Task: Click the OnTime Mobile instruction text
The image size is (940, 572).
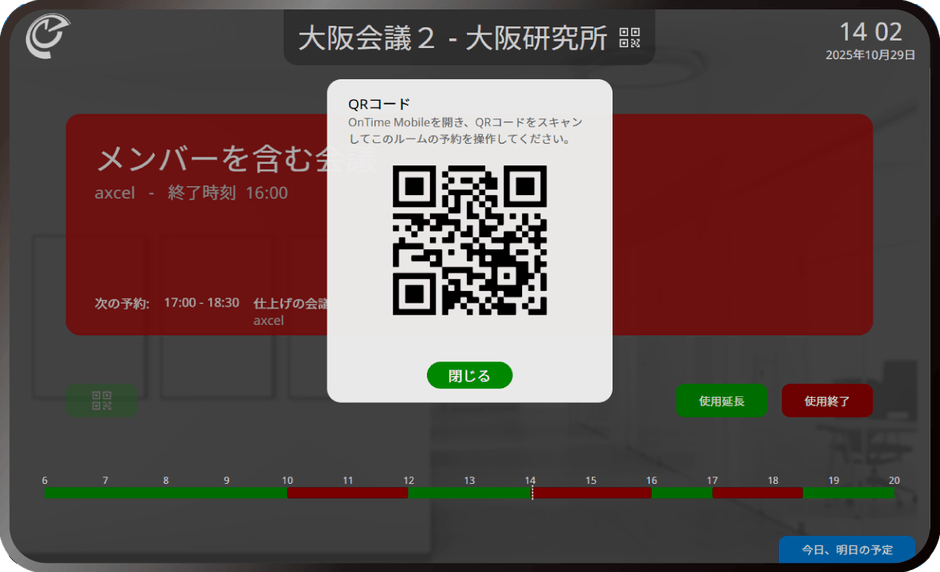Action: (x=465, y=130)
